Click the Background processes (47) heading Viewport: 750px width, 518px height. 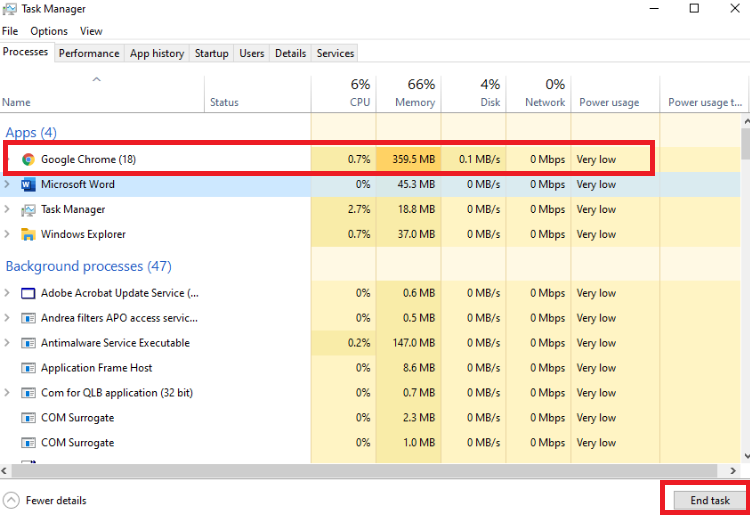(x=88, y=266)
